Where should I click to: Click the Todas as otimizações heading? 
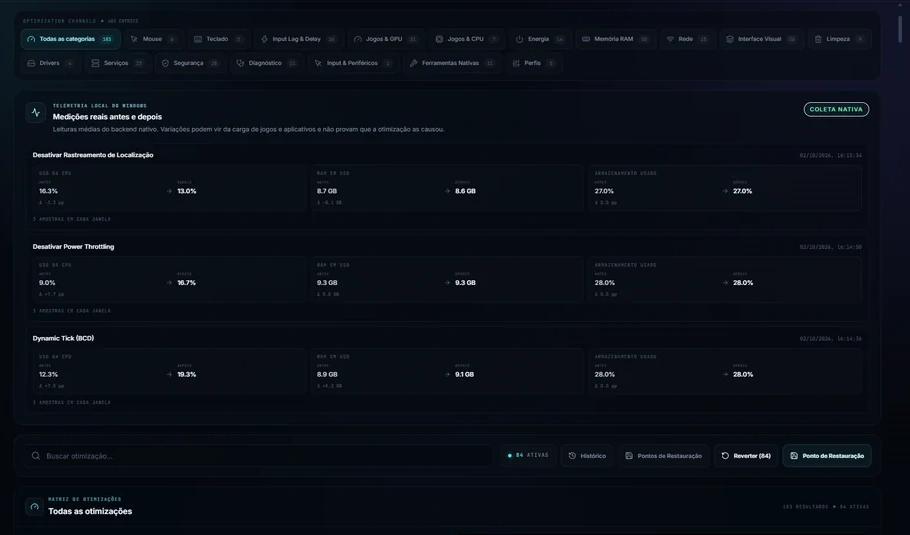[x=90, y=511]
